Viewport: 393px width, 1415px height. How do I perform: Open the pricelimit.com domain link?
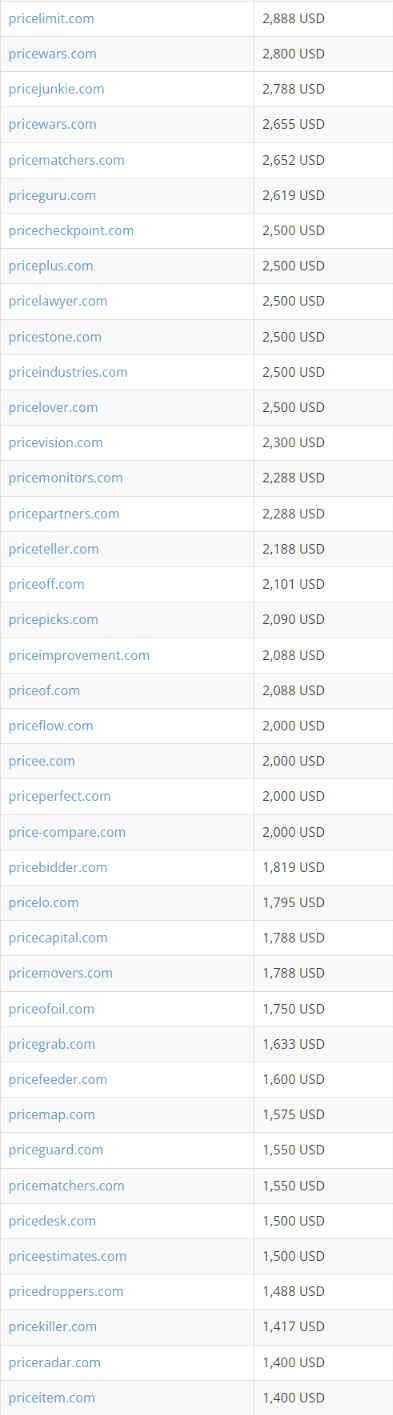coord(51,19)
